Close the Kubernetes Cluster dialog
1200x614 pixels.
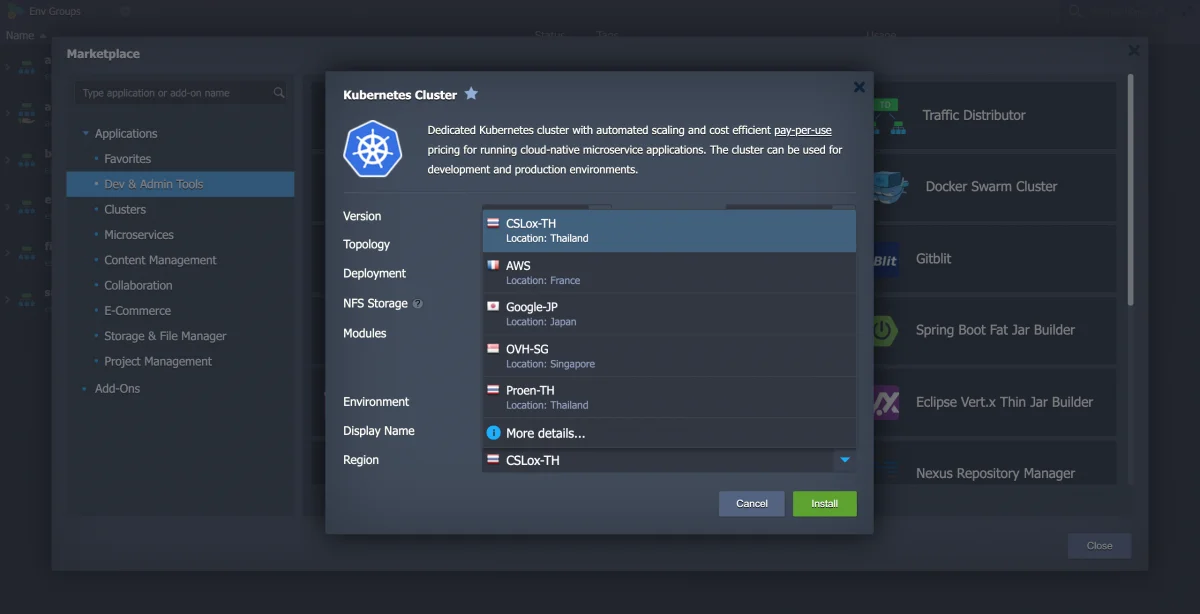pos(859,87)
